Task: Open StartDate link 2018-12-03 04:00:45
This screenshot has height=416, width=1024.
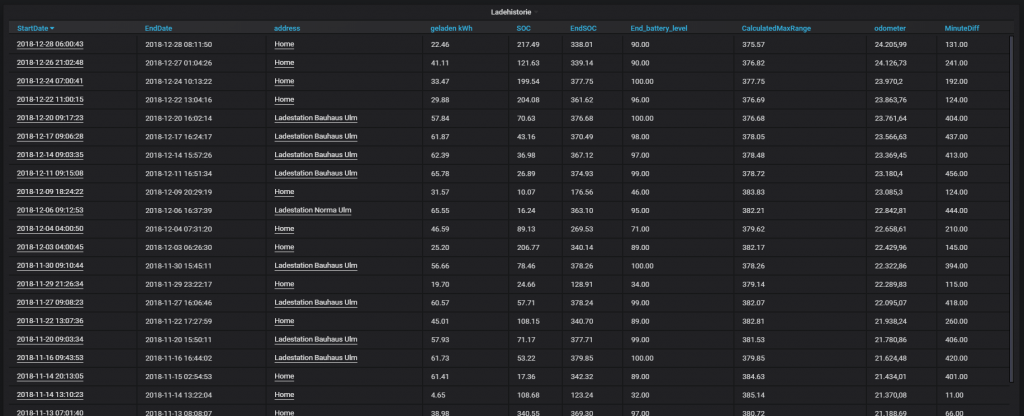Action: pos(50,247)
